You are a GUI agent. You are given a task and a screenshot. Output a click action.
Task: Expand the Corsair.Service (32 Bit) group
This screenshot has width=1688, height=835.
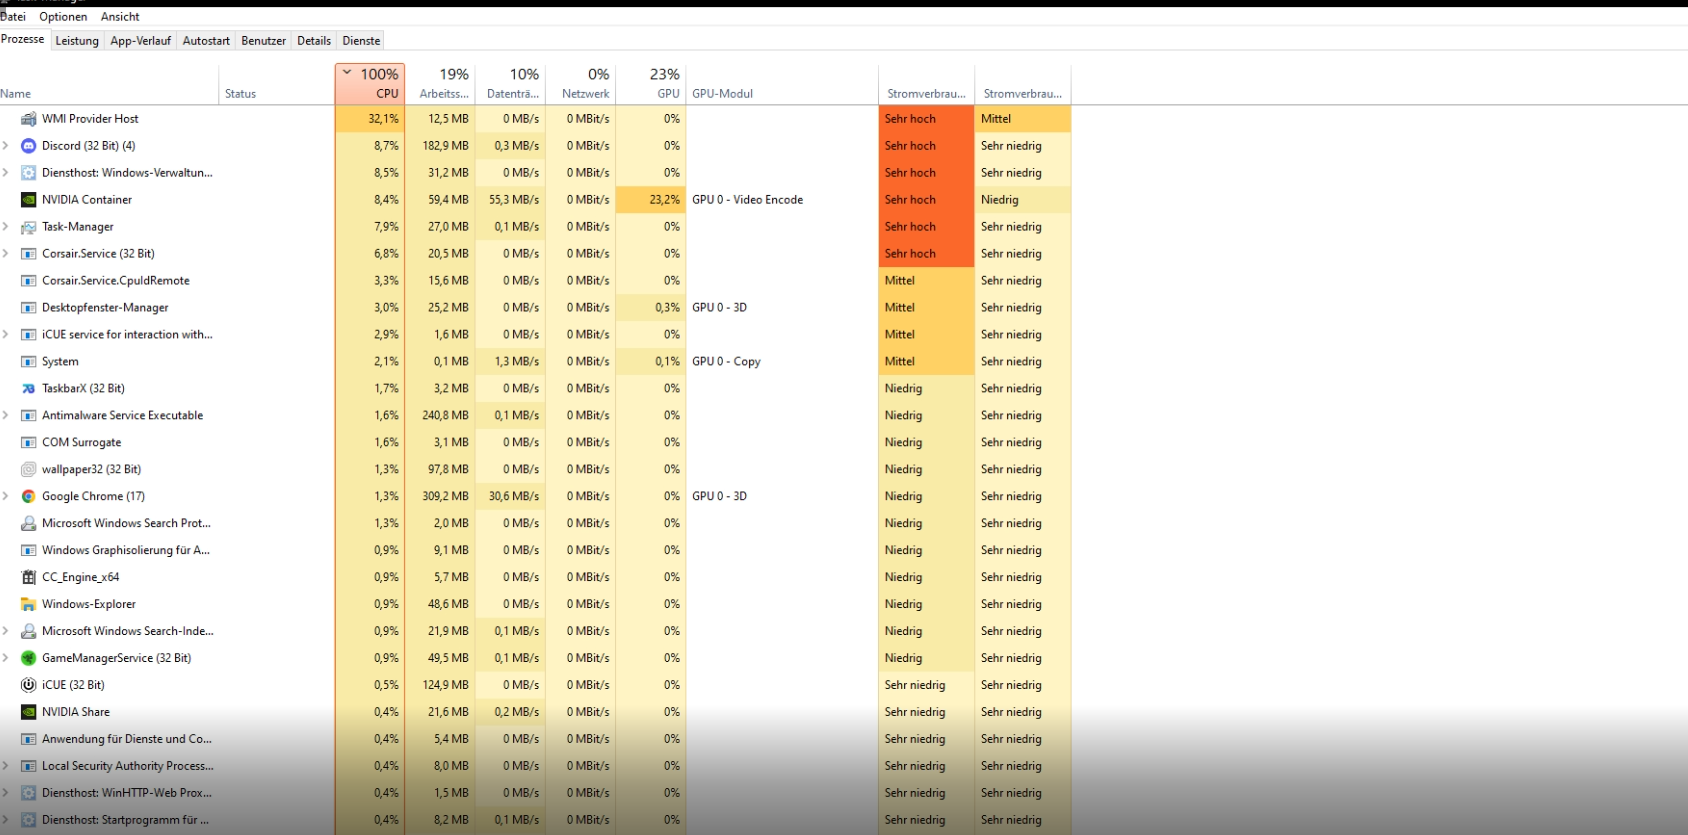click(6, 254)
